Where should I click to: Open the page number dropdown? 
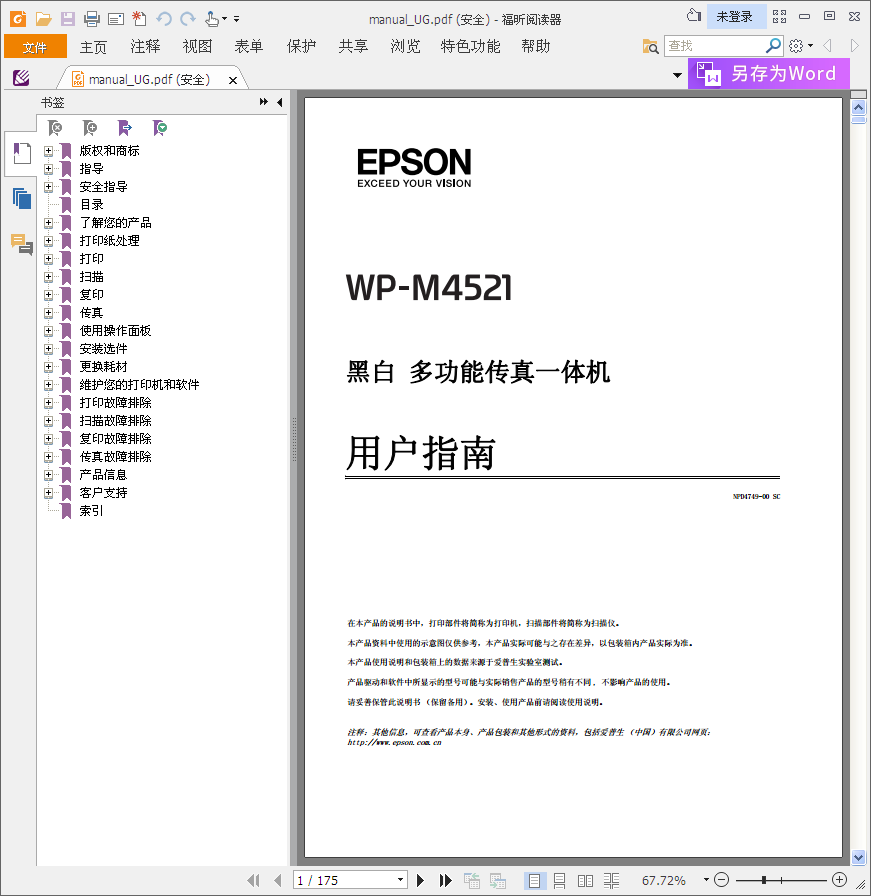401,880
